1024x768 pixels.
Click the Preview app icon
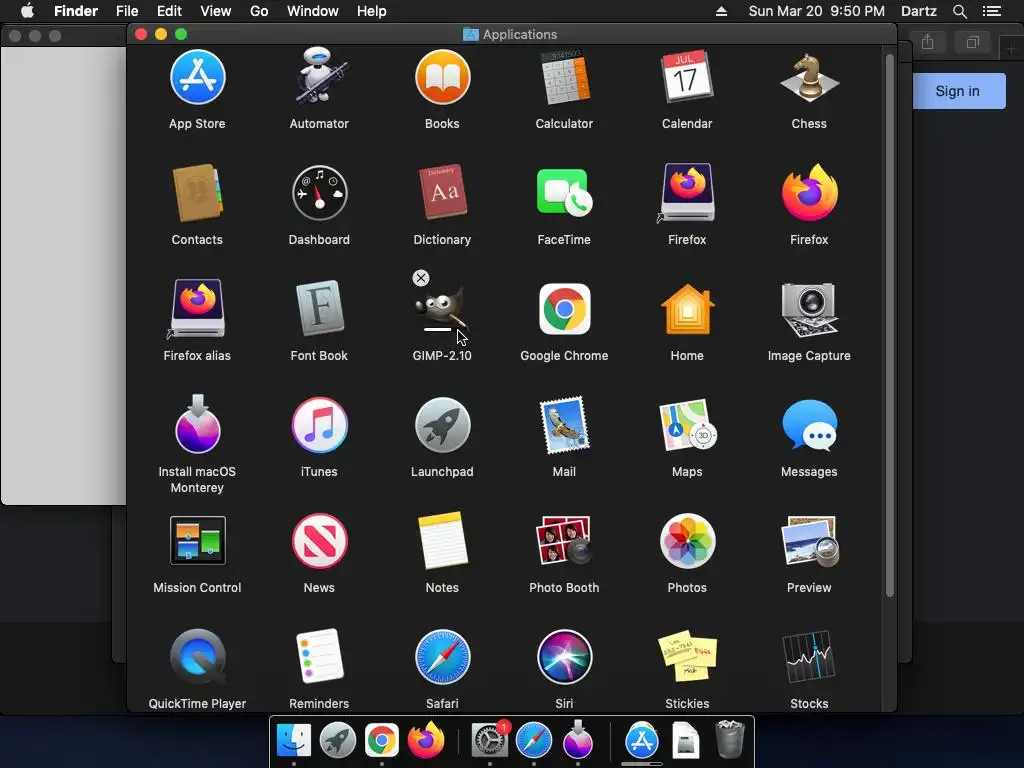[x=809, y=540]
